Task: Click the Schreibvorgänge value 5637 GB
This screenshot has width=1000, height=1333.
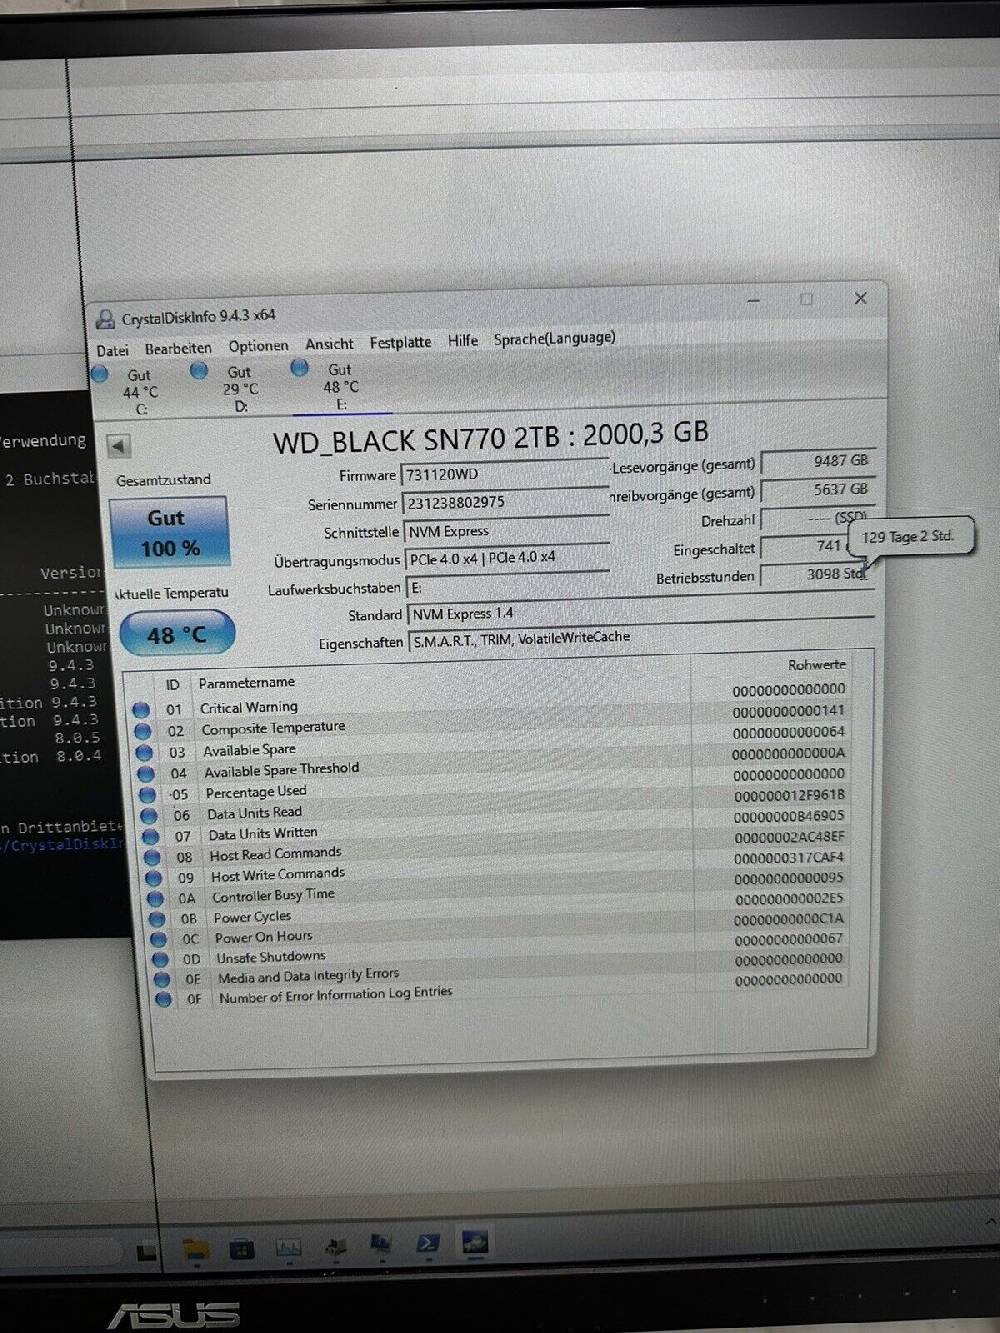Action: (x=818, y=490)
